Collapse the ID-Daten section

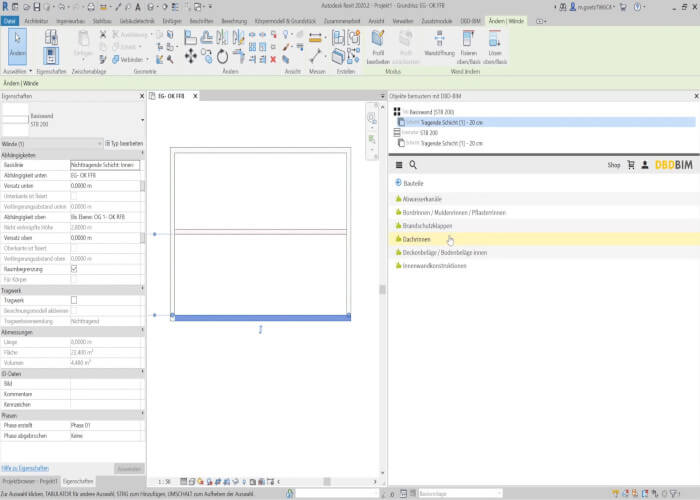(x=142, y=373)
